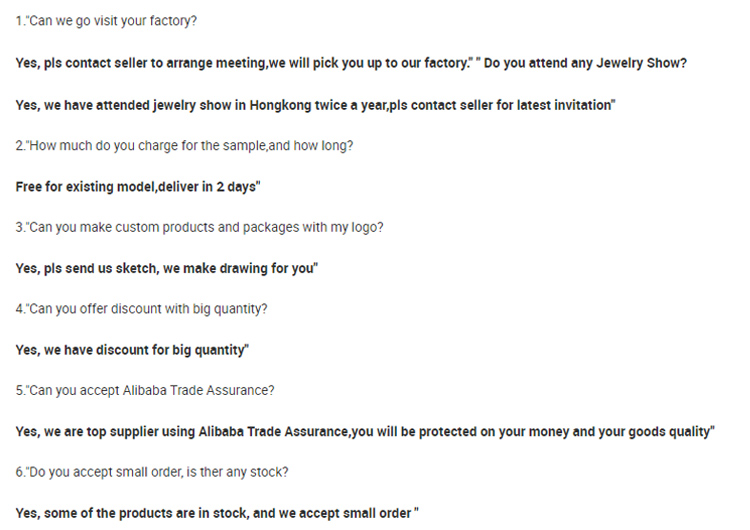Click the answer about contacting seller to arrange meeting
The image size is (750, 530).
tap(244, 63)
